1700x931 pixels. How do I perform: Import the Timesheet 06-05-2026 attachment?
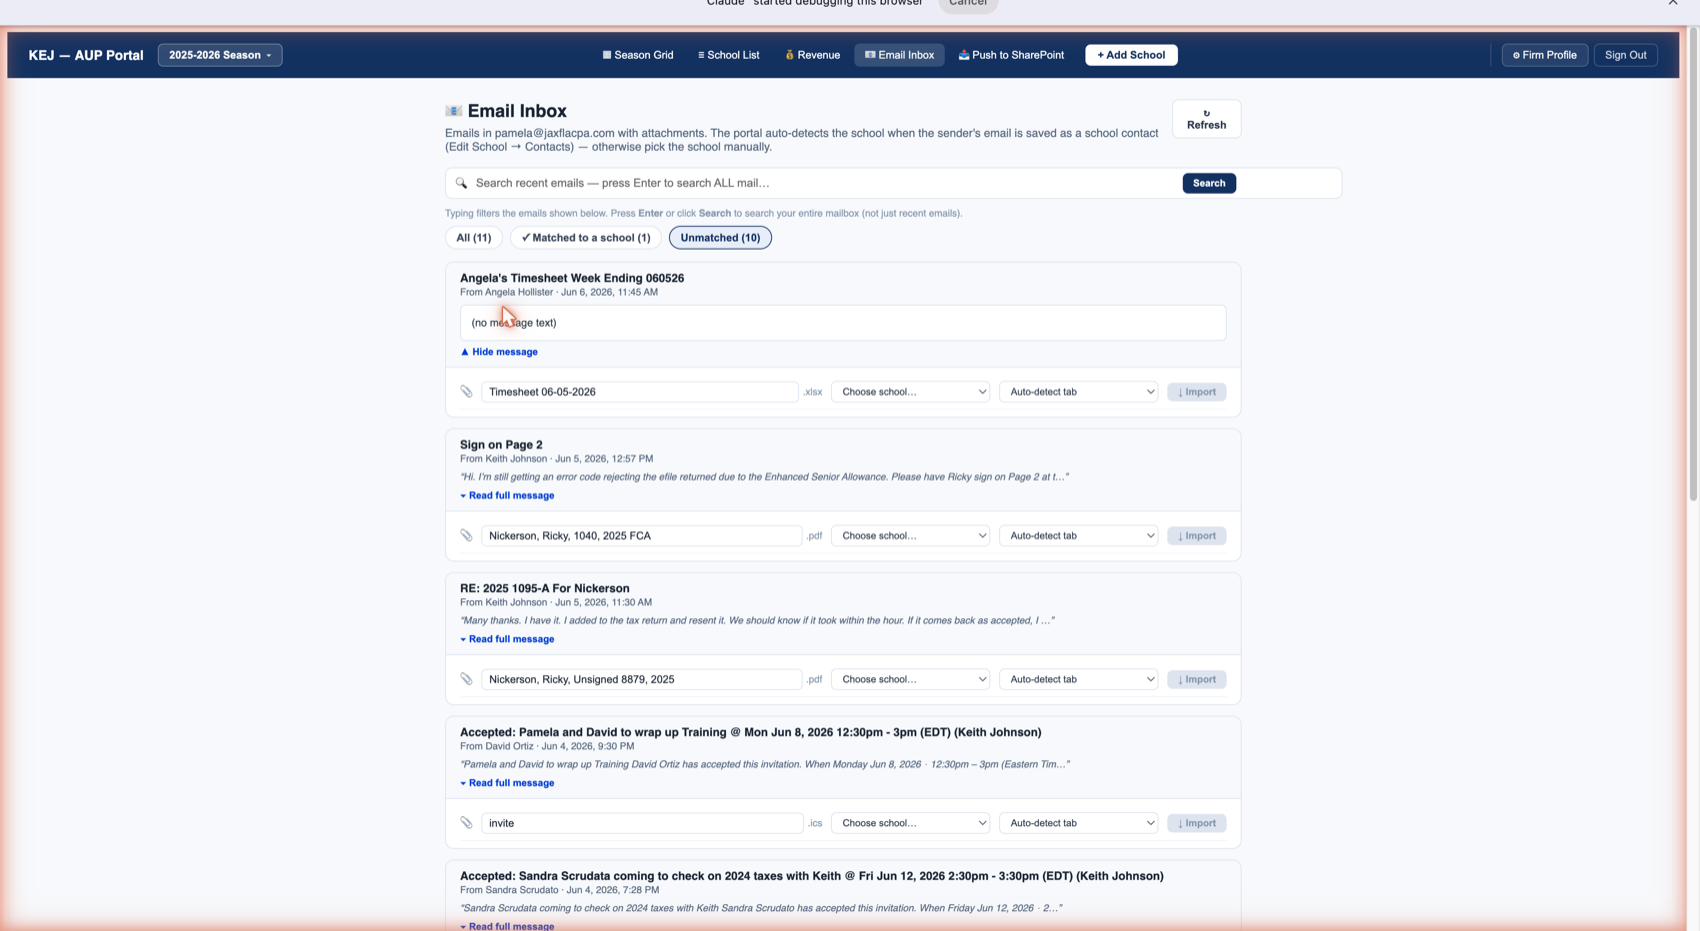[1196, 392]
